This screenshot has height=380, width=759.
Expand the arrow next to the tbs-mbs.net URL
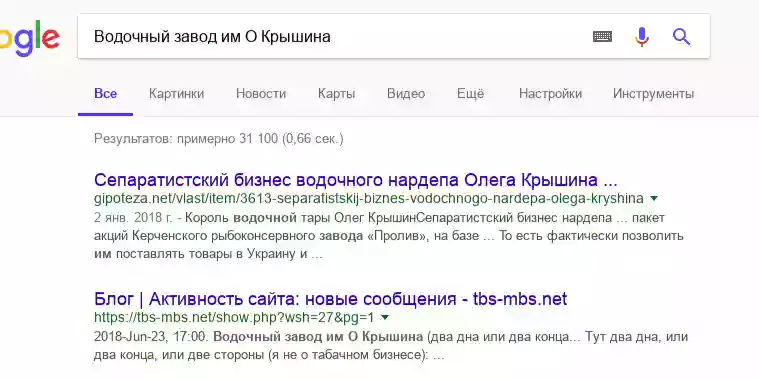[x=385, y=318]
